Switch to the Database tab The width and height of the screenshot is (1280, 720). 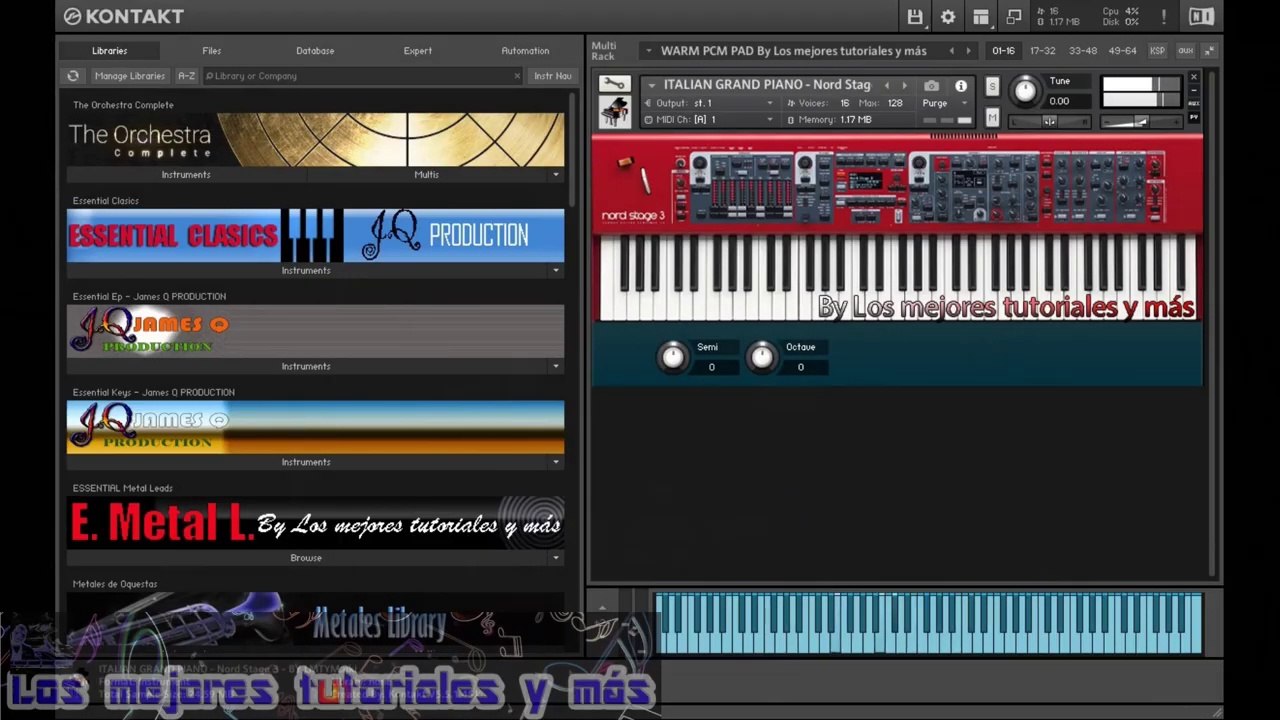(315, 51)
